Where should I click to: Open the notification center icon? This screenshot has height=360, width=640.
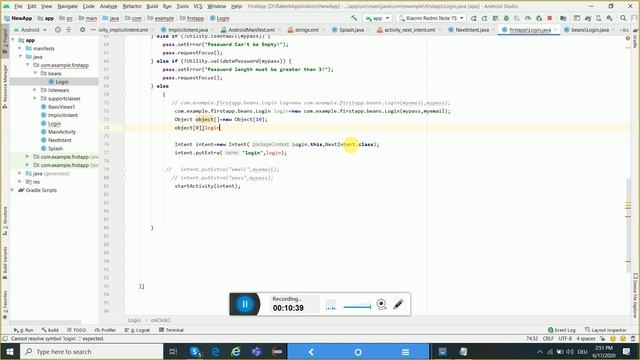[x=627, y=351]
